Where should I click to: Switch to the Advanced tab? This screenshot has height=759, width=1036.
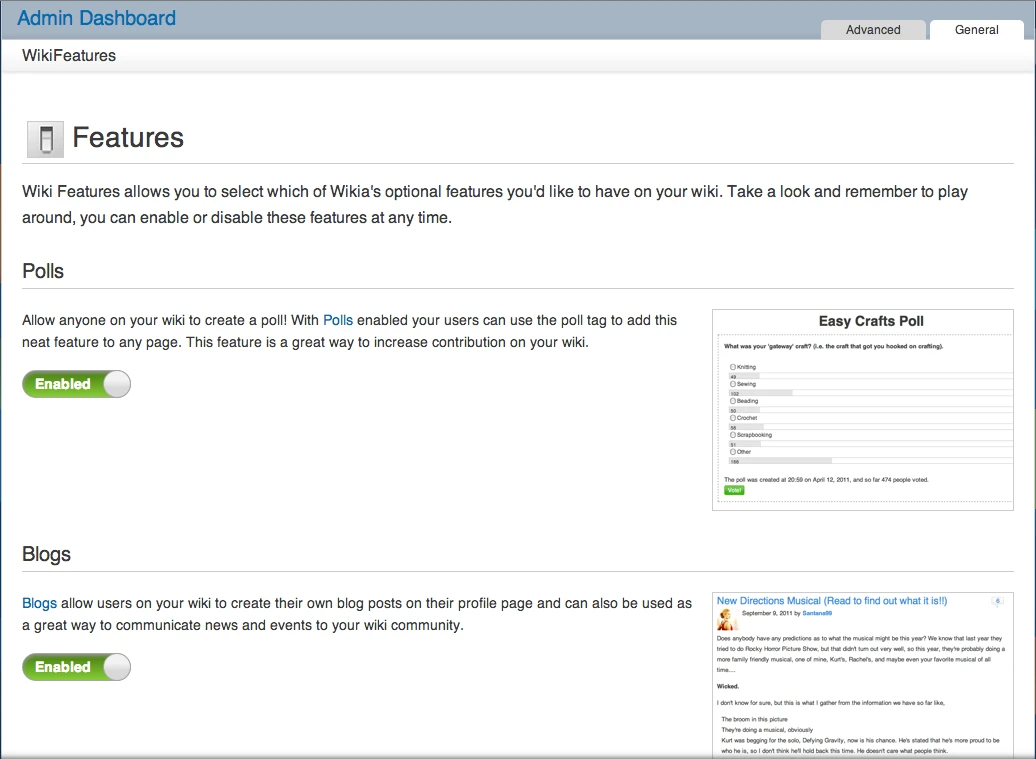(x=873, y=30)
